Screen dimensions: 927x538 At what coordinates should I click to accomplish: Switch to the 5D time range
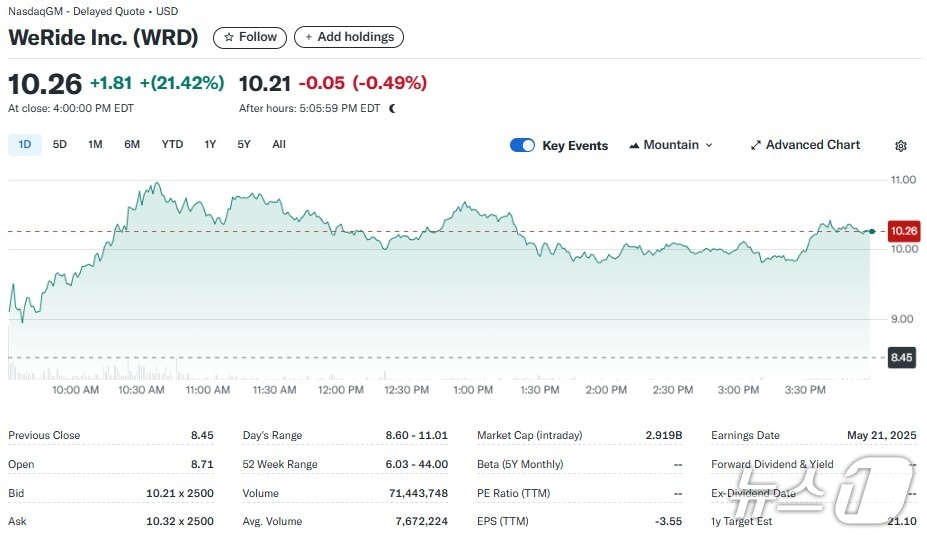(60, 144)
